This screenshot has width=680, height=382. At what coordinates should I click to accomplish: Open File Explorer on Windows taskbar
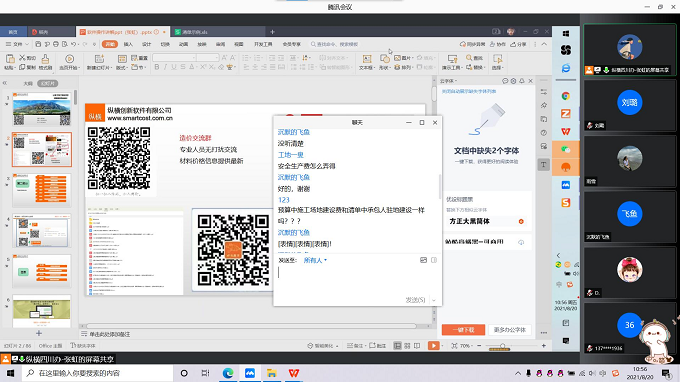pos(271,373)
